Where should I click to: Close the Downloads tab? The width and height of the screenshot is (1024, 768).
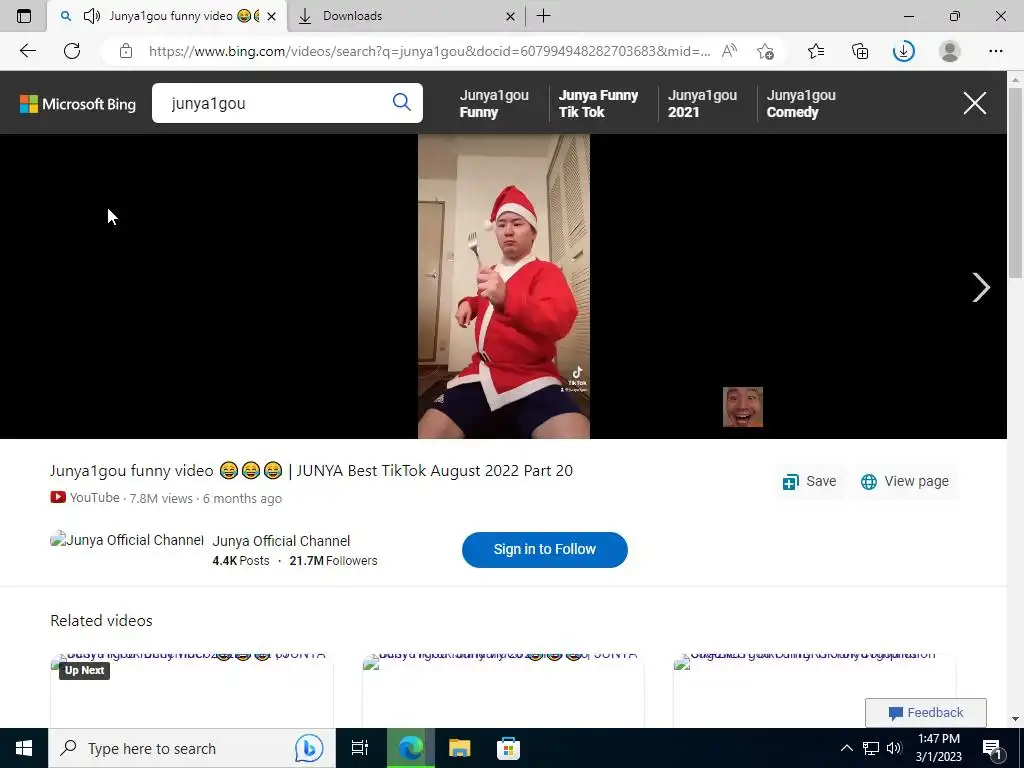coord(511,16)
